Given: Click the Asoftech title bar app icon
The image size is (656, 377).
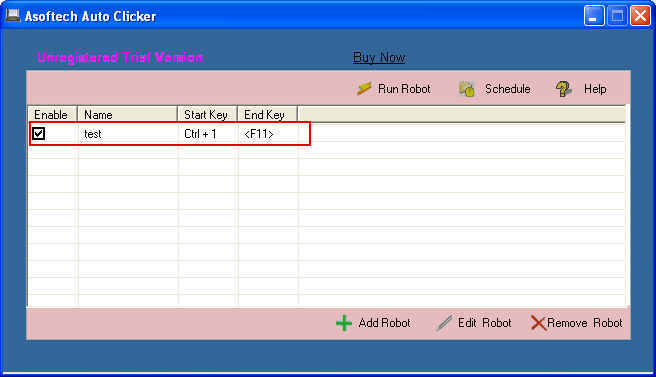Looking at the screenshot, I should point(13,15).
